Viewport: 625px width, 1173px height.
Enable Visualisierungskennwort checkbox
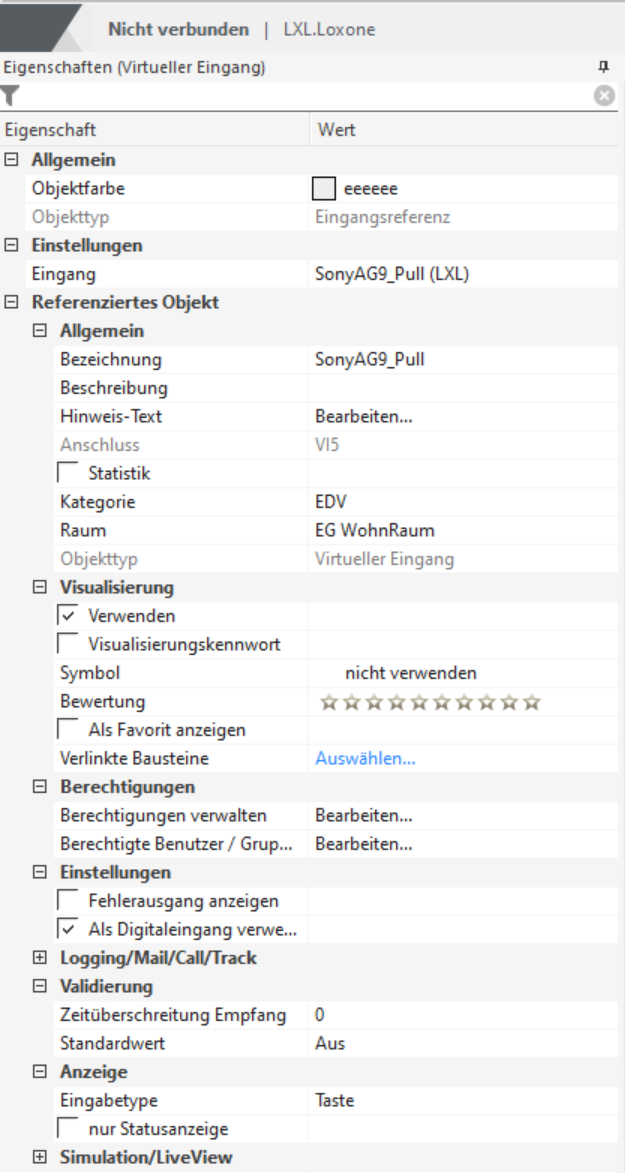click(x=69, y=645)
